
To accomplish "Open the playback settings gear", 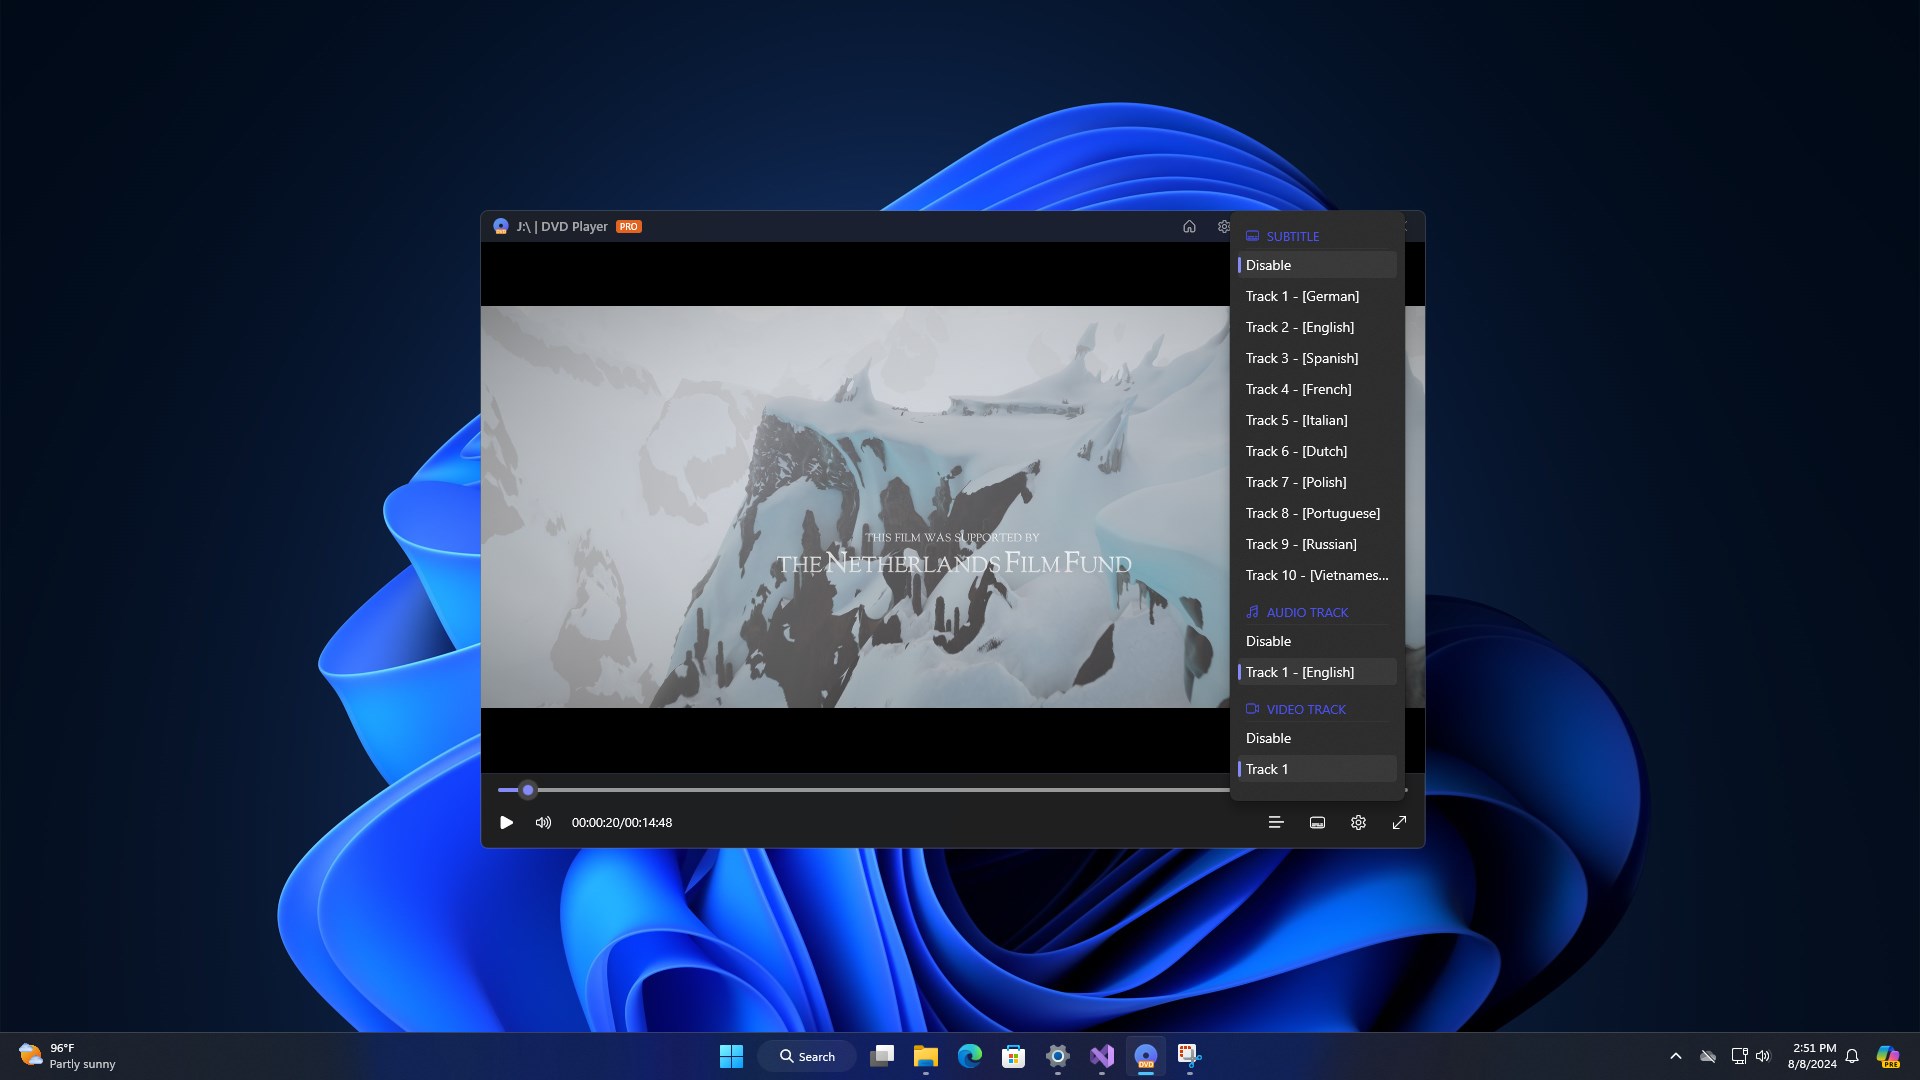I will point(1357,822).
